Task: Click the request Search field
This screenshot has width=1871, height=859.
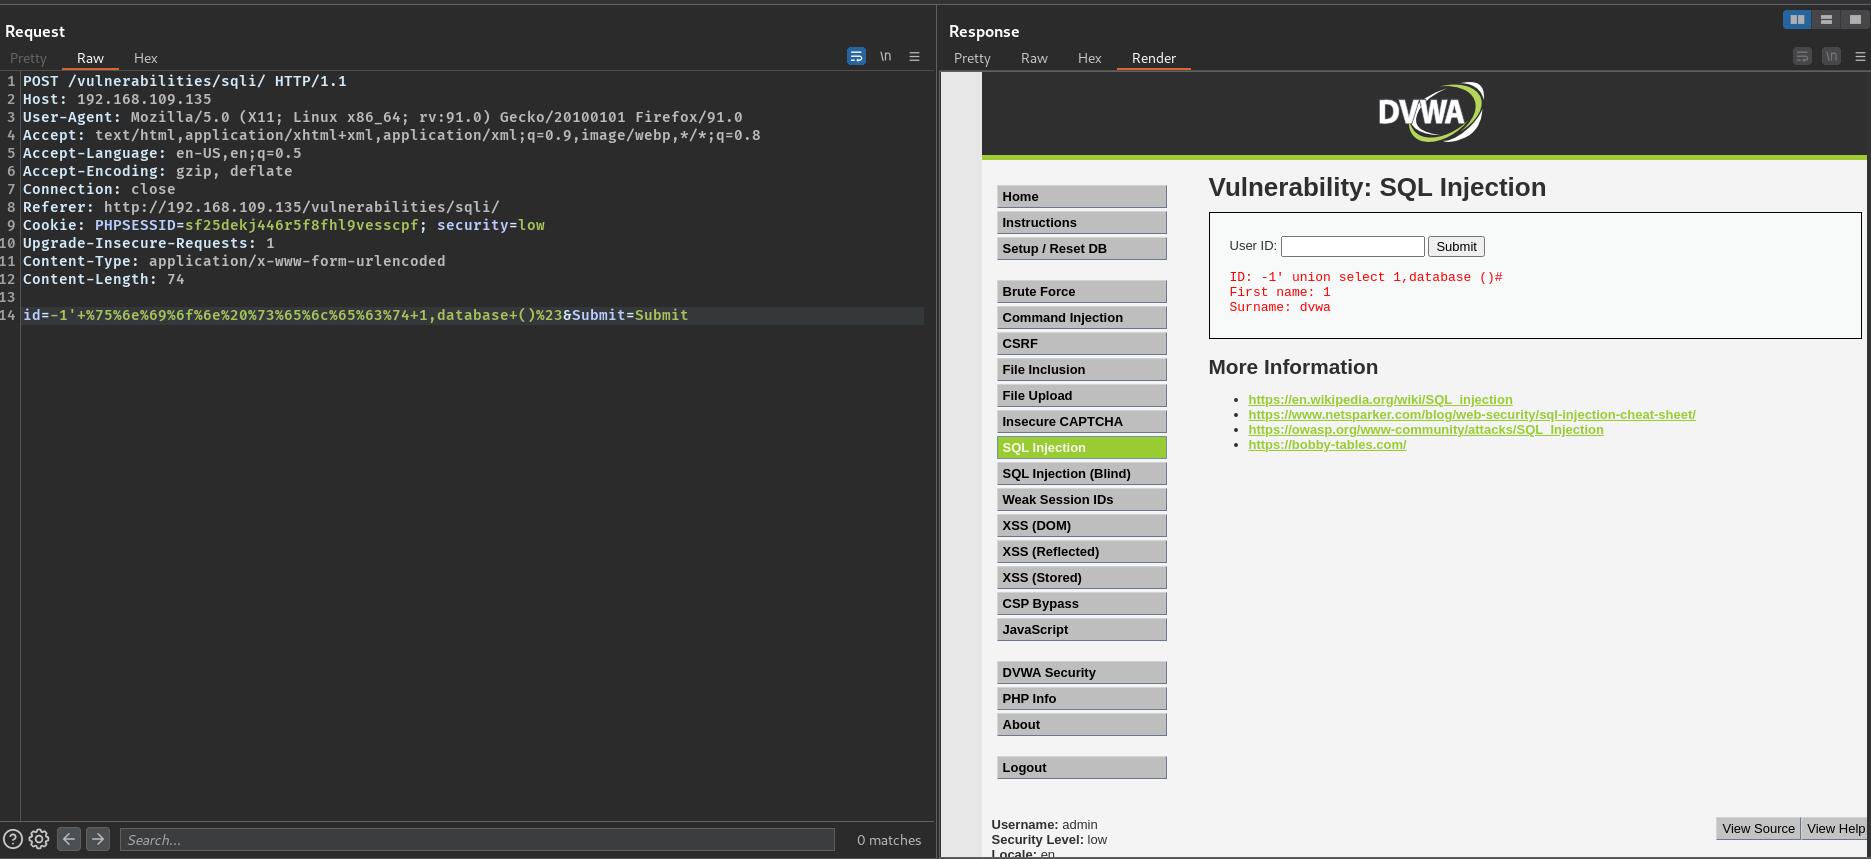Action: (x=477, y=840)
